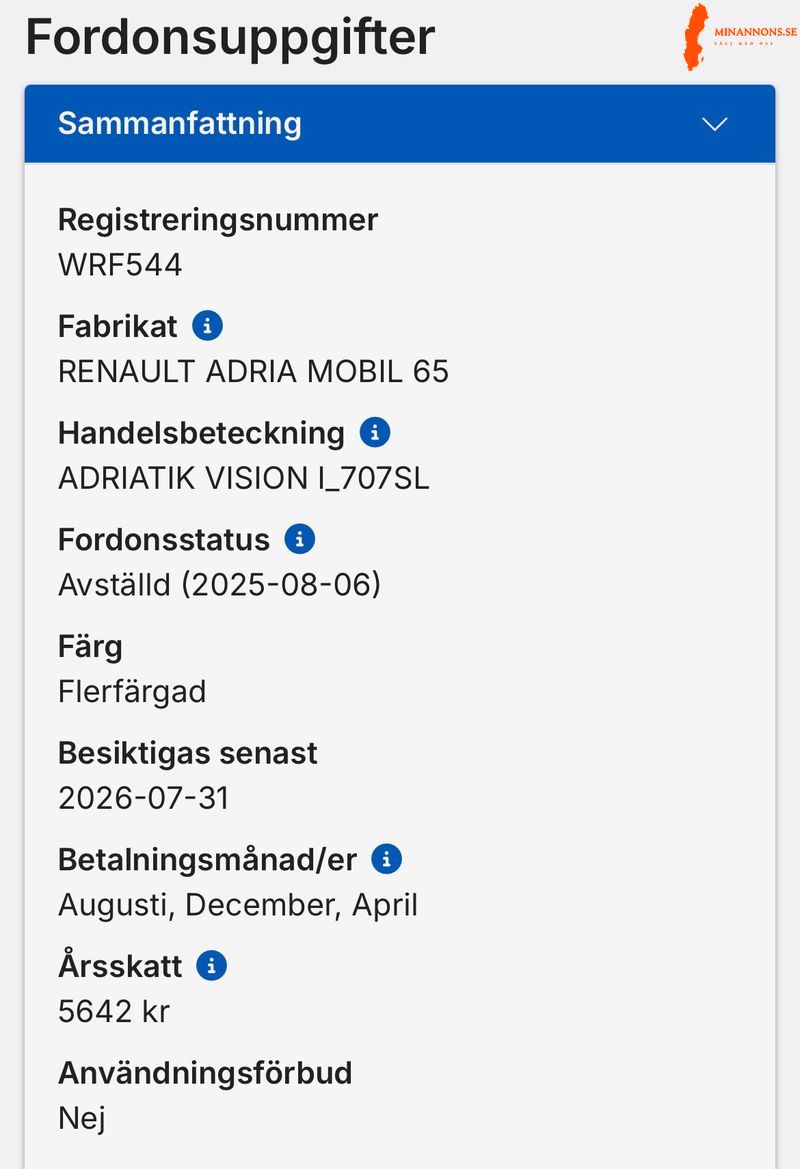Open the Handelsbeteckning info icon
Viewport: 800px width, 1169px height.
(x=374, y=432)
